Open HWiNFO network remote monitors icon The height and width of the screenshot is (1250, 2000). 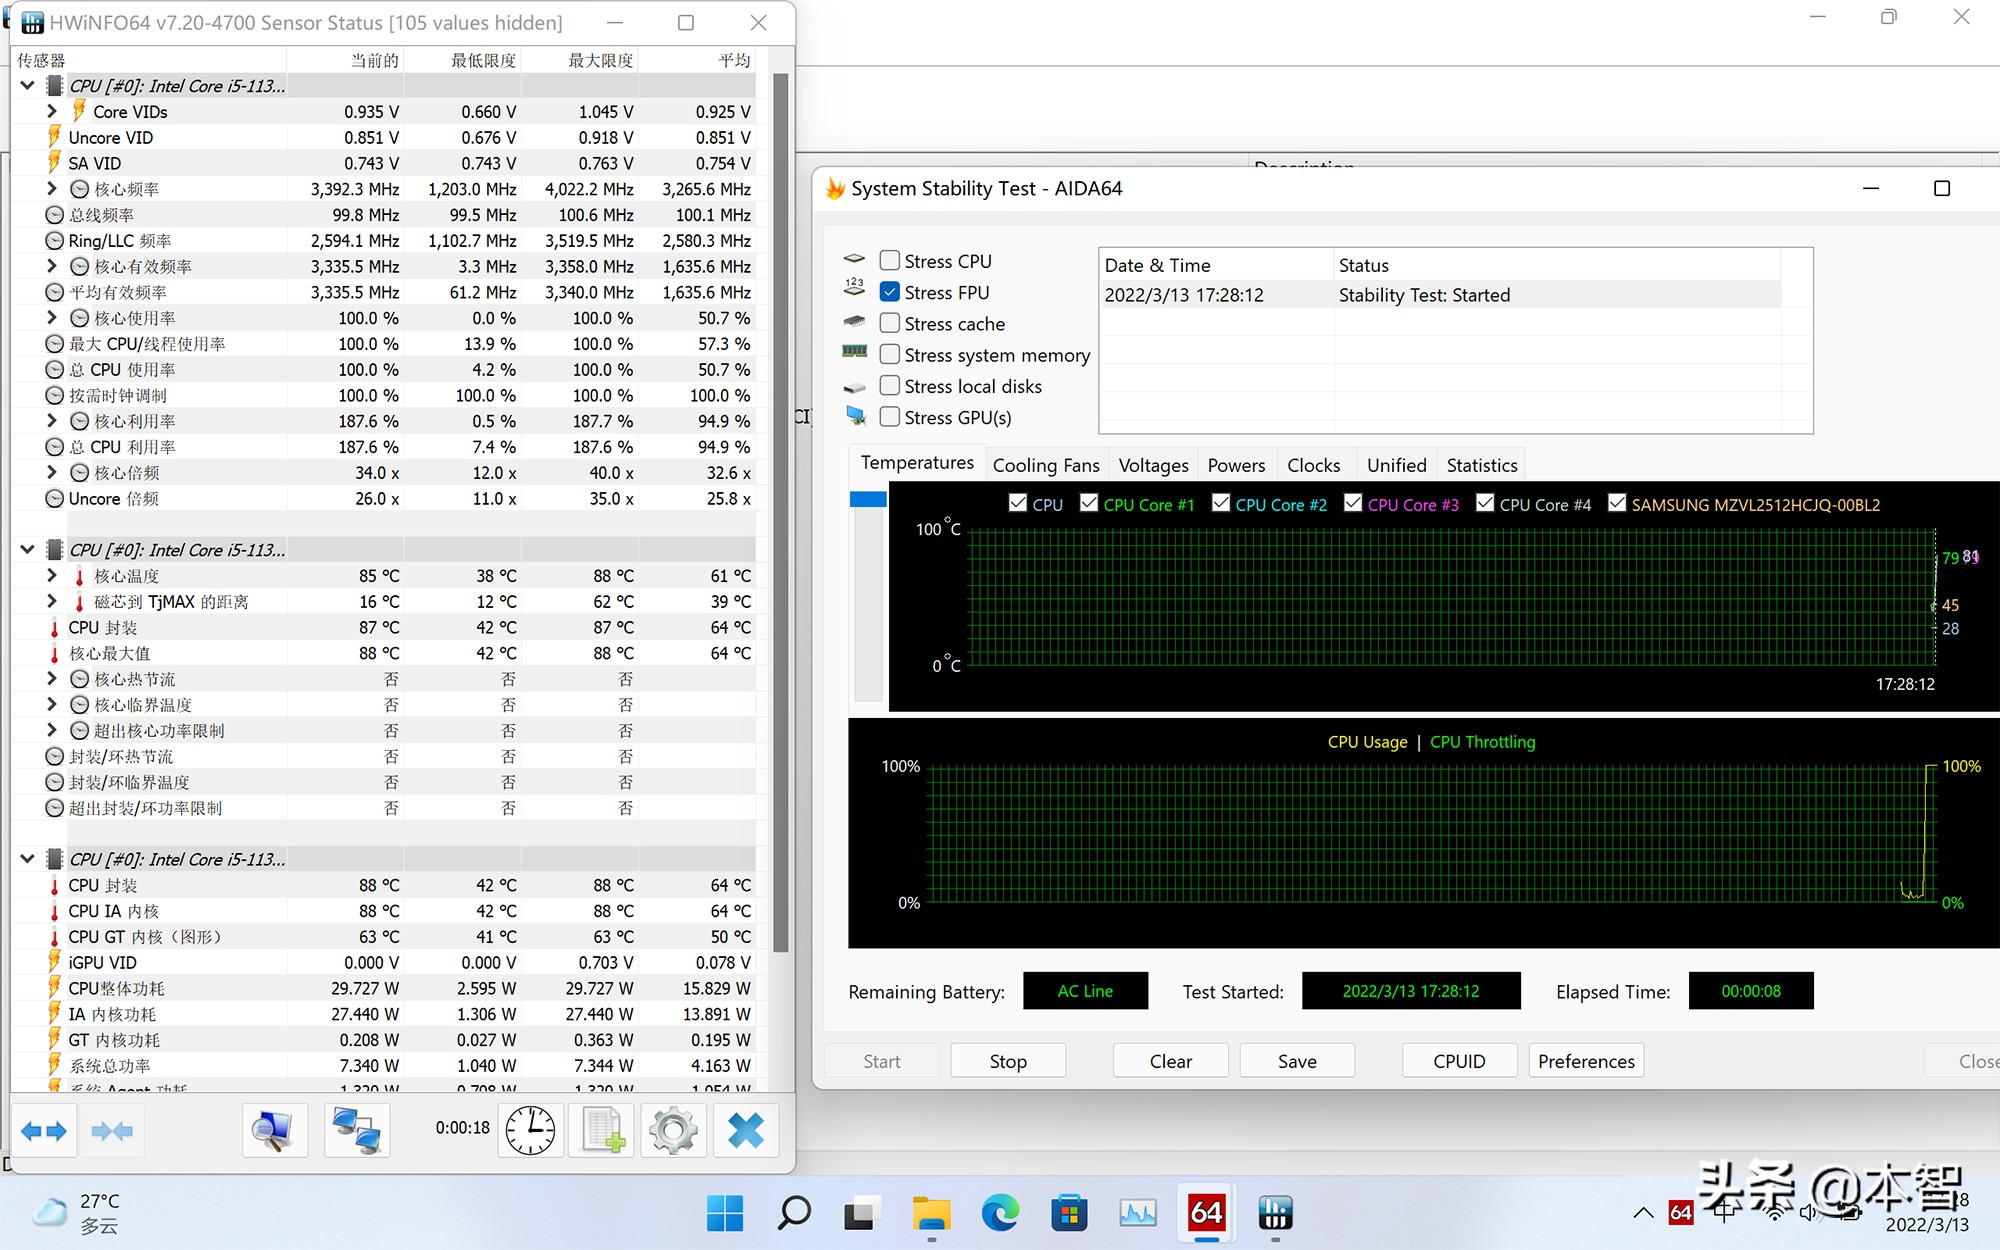point(357,1131)
